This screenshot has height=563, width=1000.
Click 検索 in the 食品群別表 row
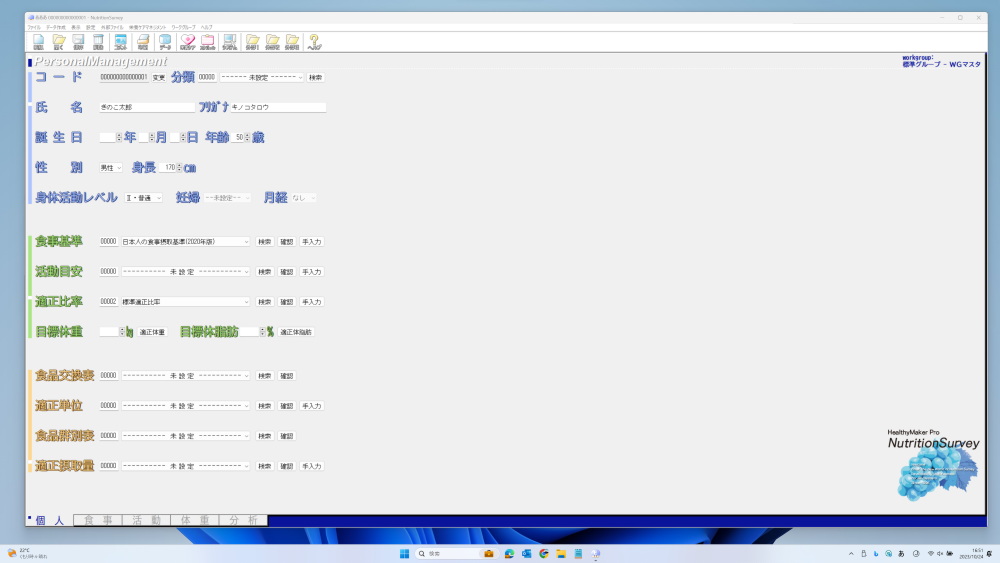pos(264,436)
